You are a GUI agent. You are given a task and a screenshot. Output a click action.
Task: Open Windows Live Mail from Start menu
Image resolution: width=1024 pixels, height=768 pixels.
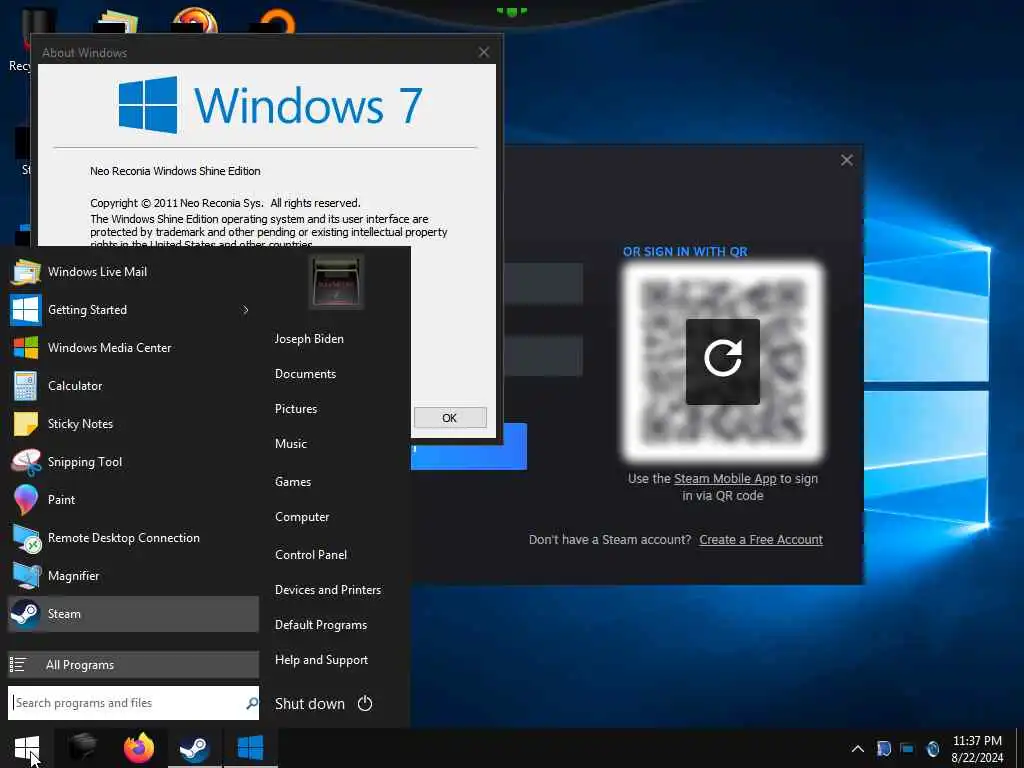133,272
